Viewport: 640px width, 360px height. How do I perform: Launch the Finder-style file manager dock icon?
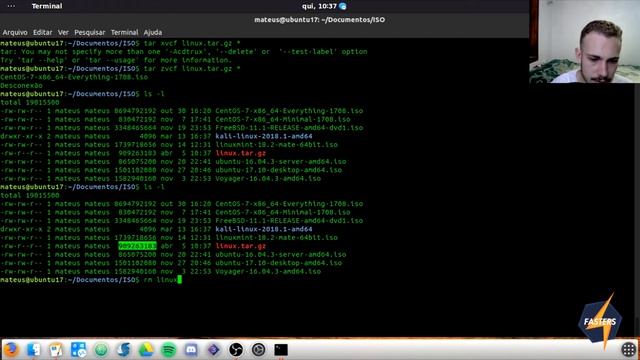pyautogui.click(x=34, y=349)
